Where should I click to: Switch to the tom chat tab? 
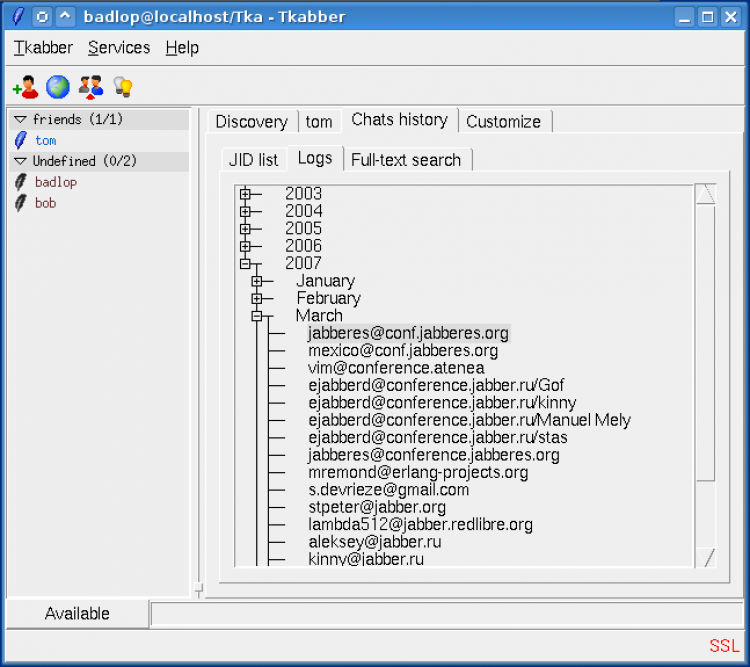319,122
